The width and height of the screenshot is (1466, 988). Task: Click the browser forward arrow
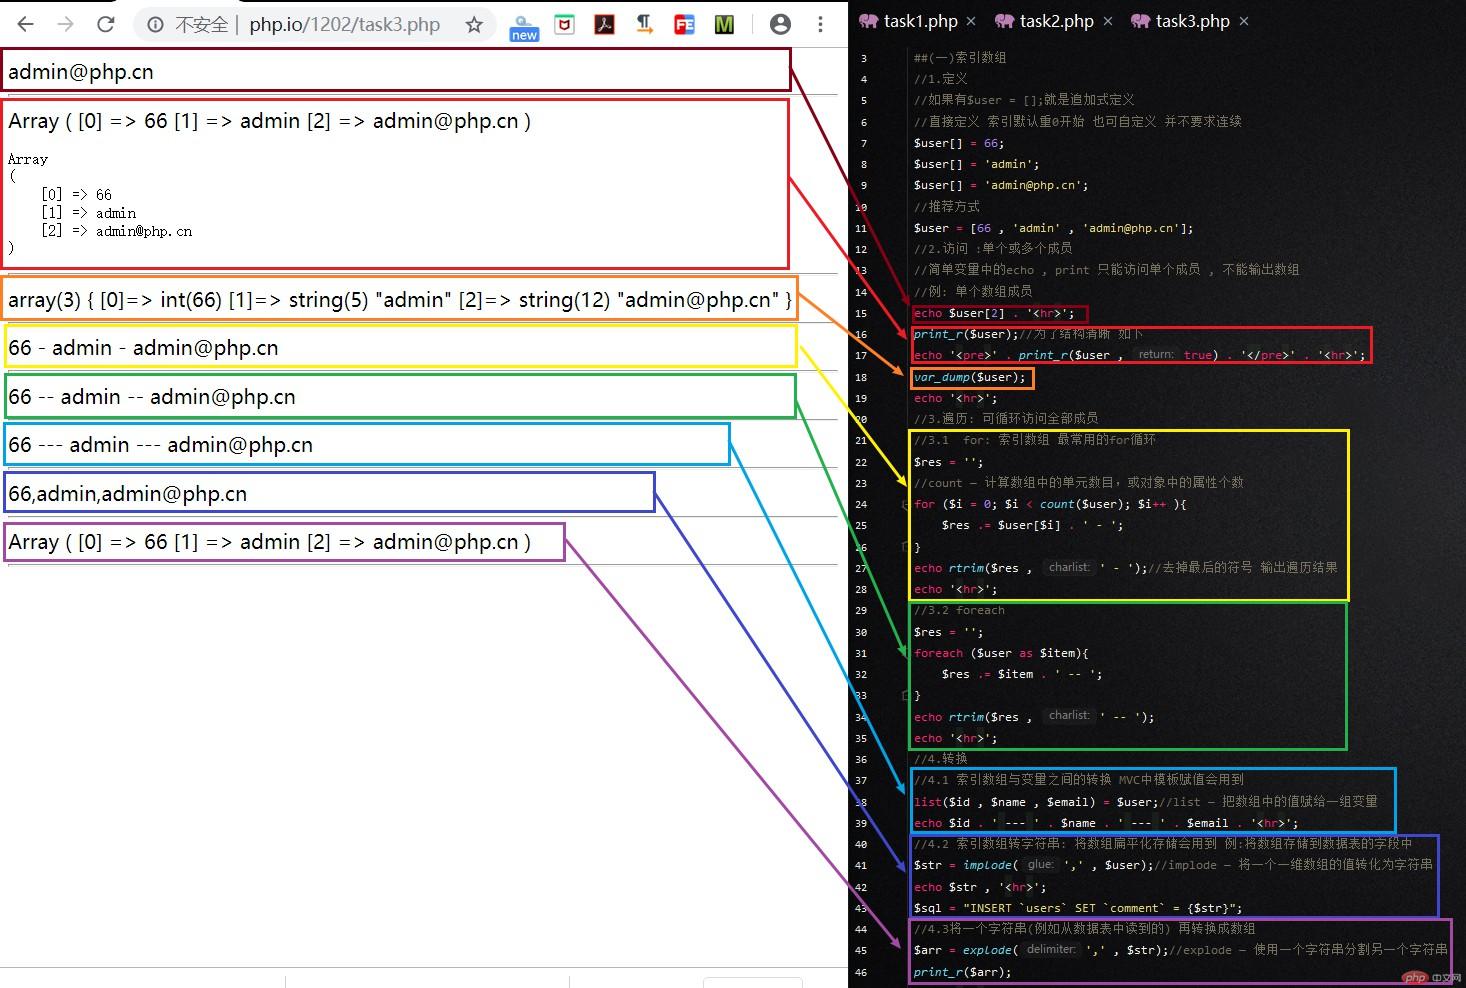tap(66, 24)
